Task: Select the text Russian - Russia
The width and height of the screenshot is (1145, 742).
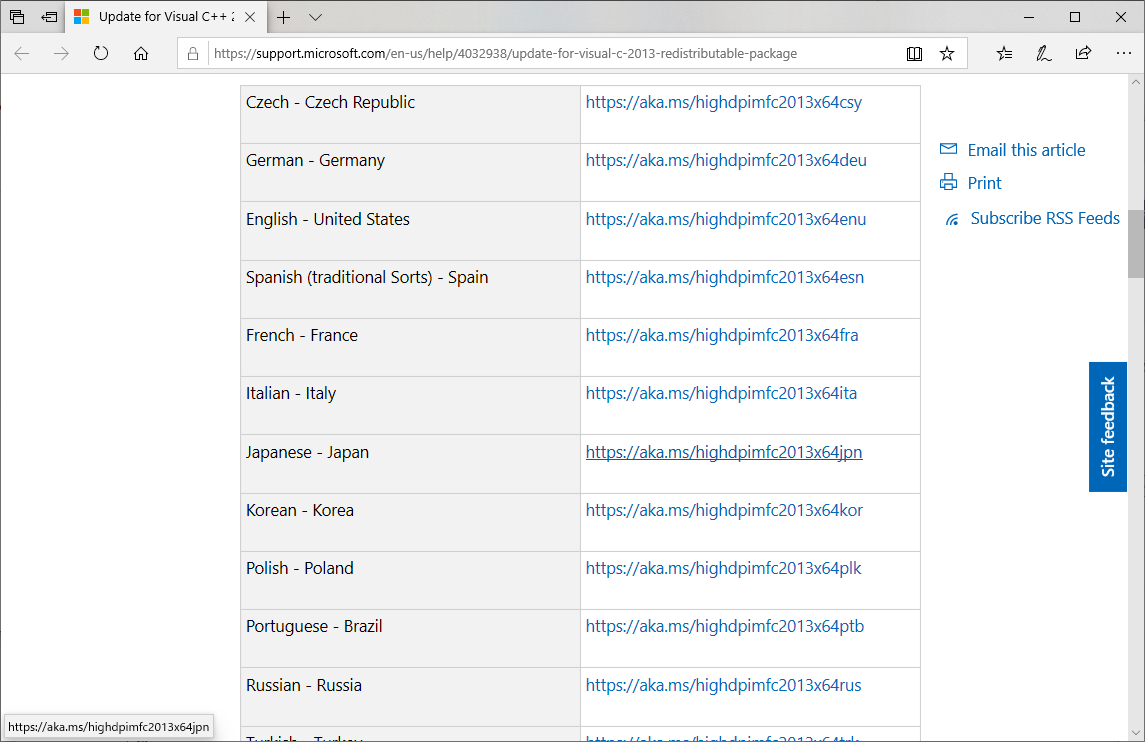Action: 304,685
